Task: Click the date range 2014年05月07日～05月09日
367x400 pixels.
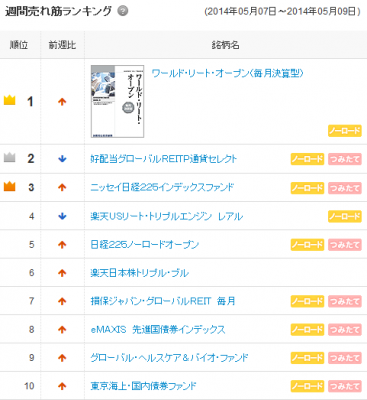Action: [x=282, y=12]
